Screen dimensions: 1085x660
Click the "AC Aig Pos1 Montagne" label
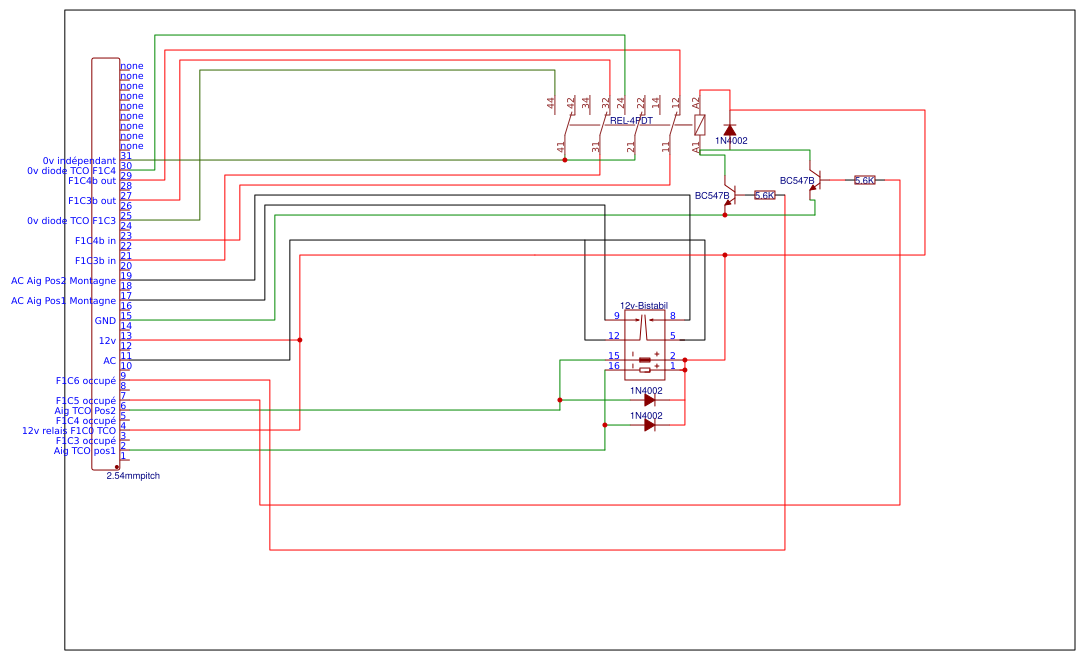pyautogui.click(x=64, y=301)
